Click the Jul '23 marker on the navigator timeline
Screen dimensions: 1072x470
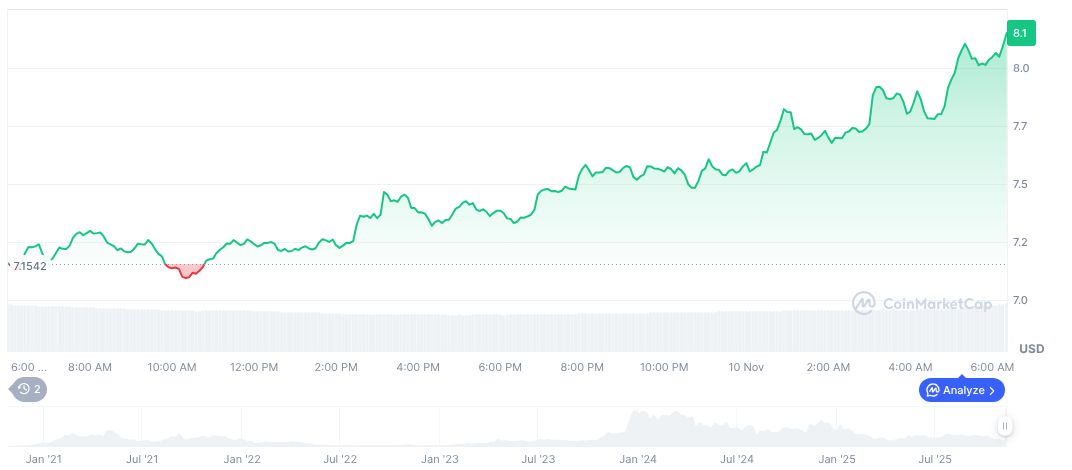(539, 460)
